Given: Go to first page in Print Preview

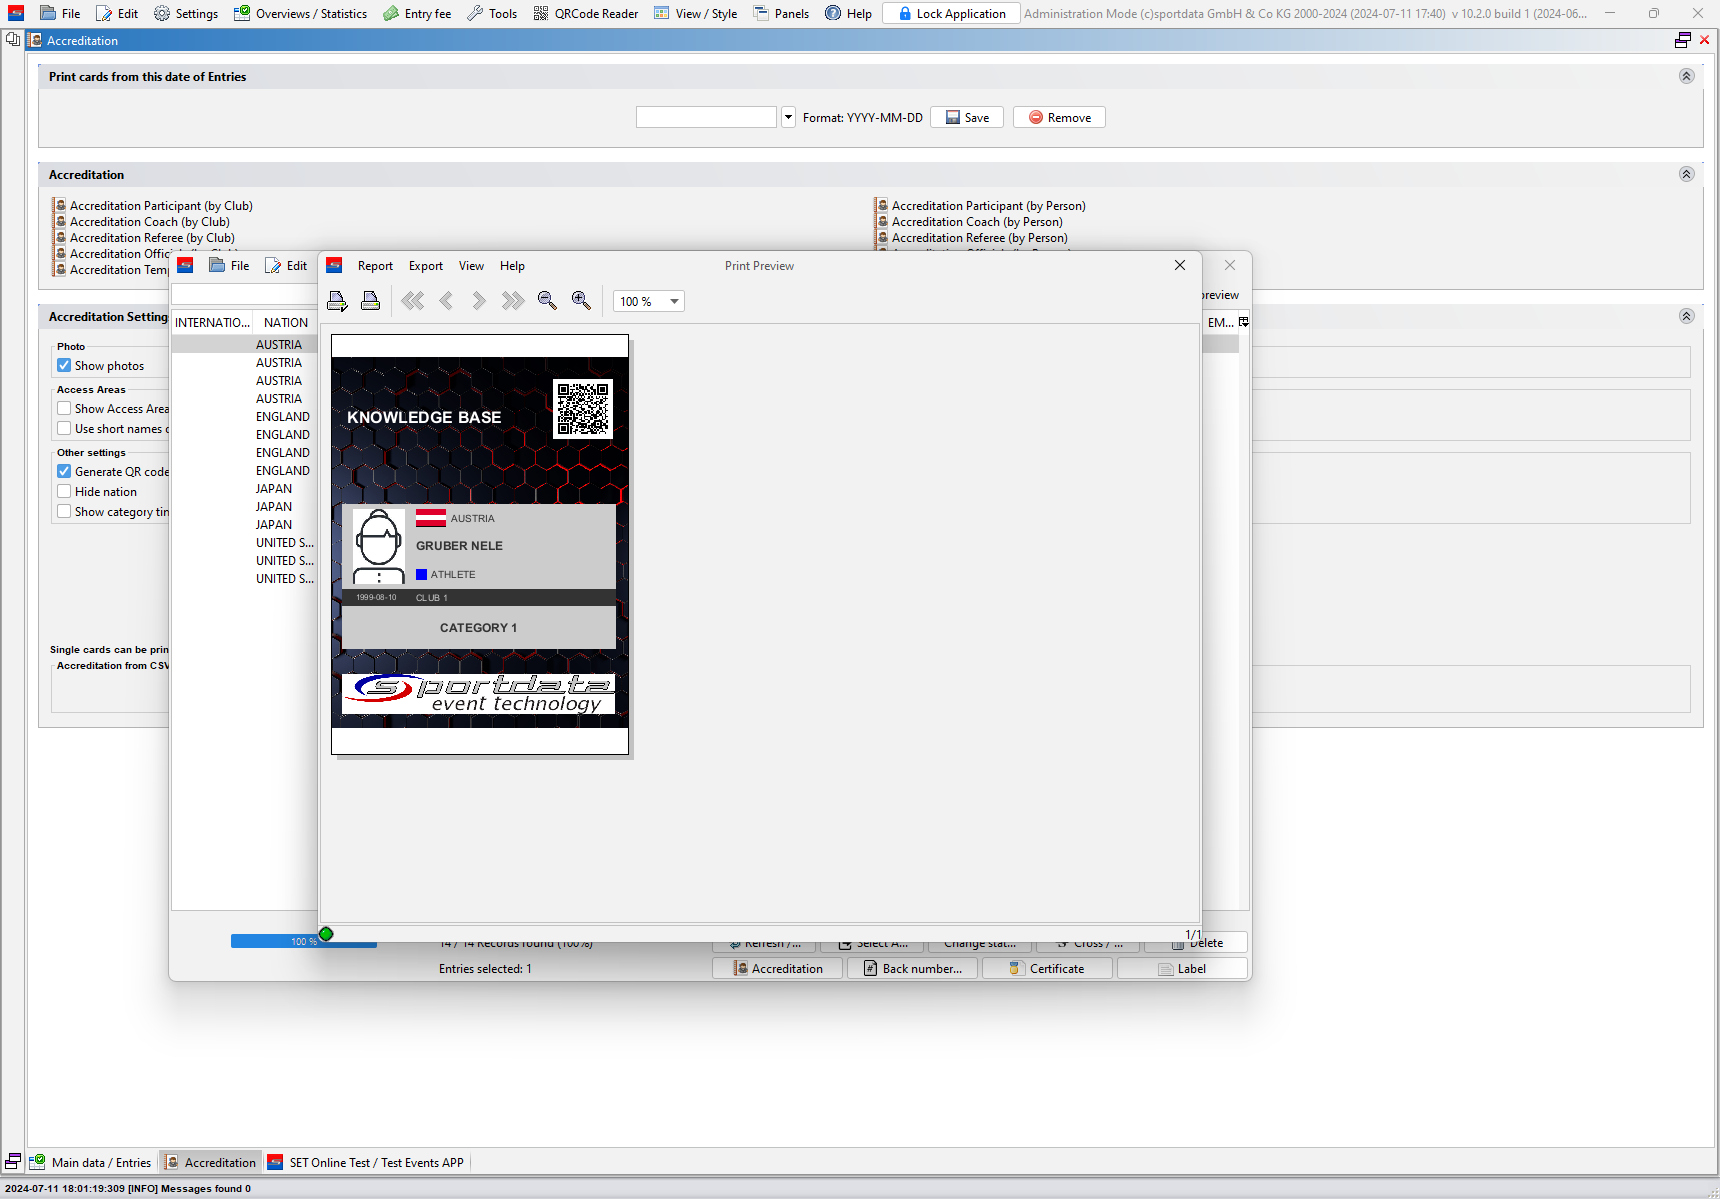Looking at the screenshot, I should pos(413,301).
